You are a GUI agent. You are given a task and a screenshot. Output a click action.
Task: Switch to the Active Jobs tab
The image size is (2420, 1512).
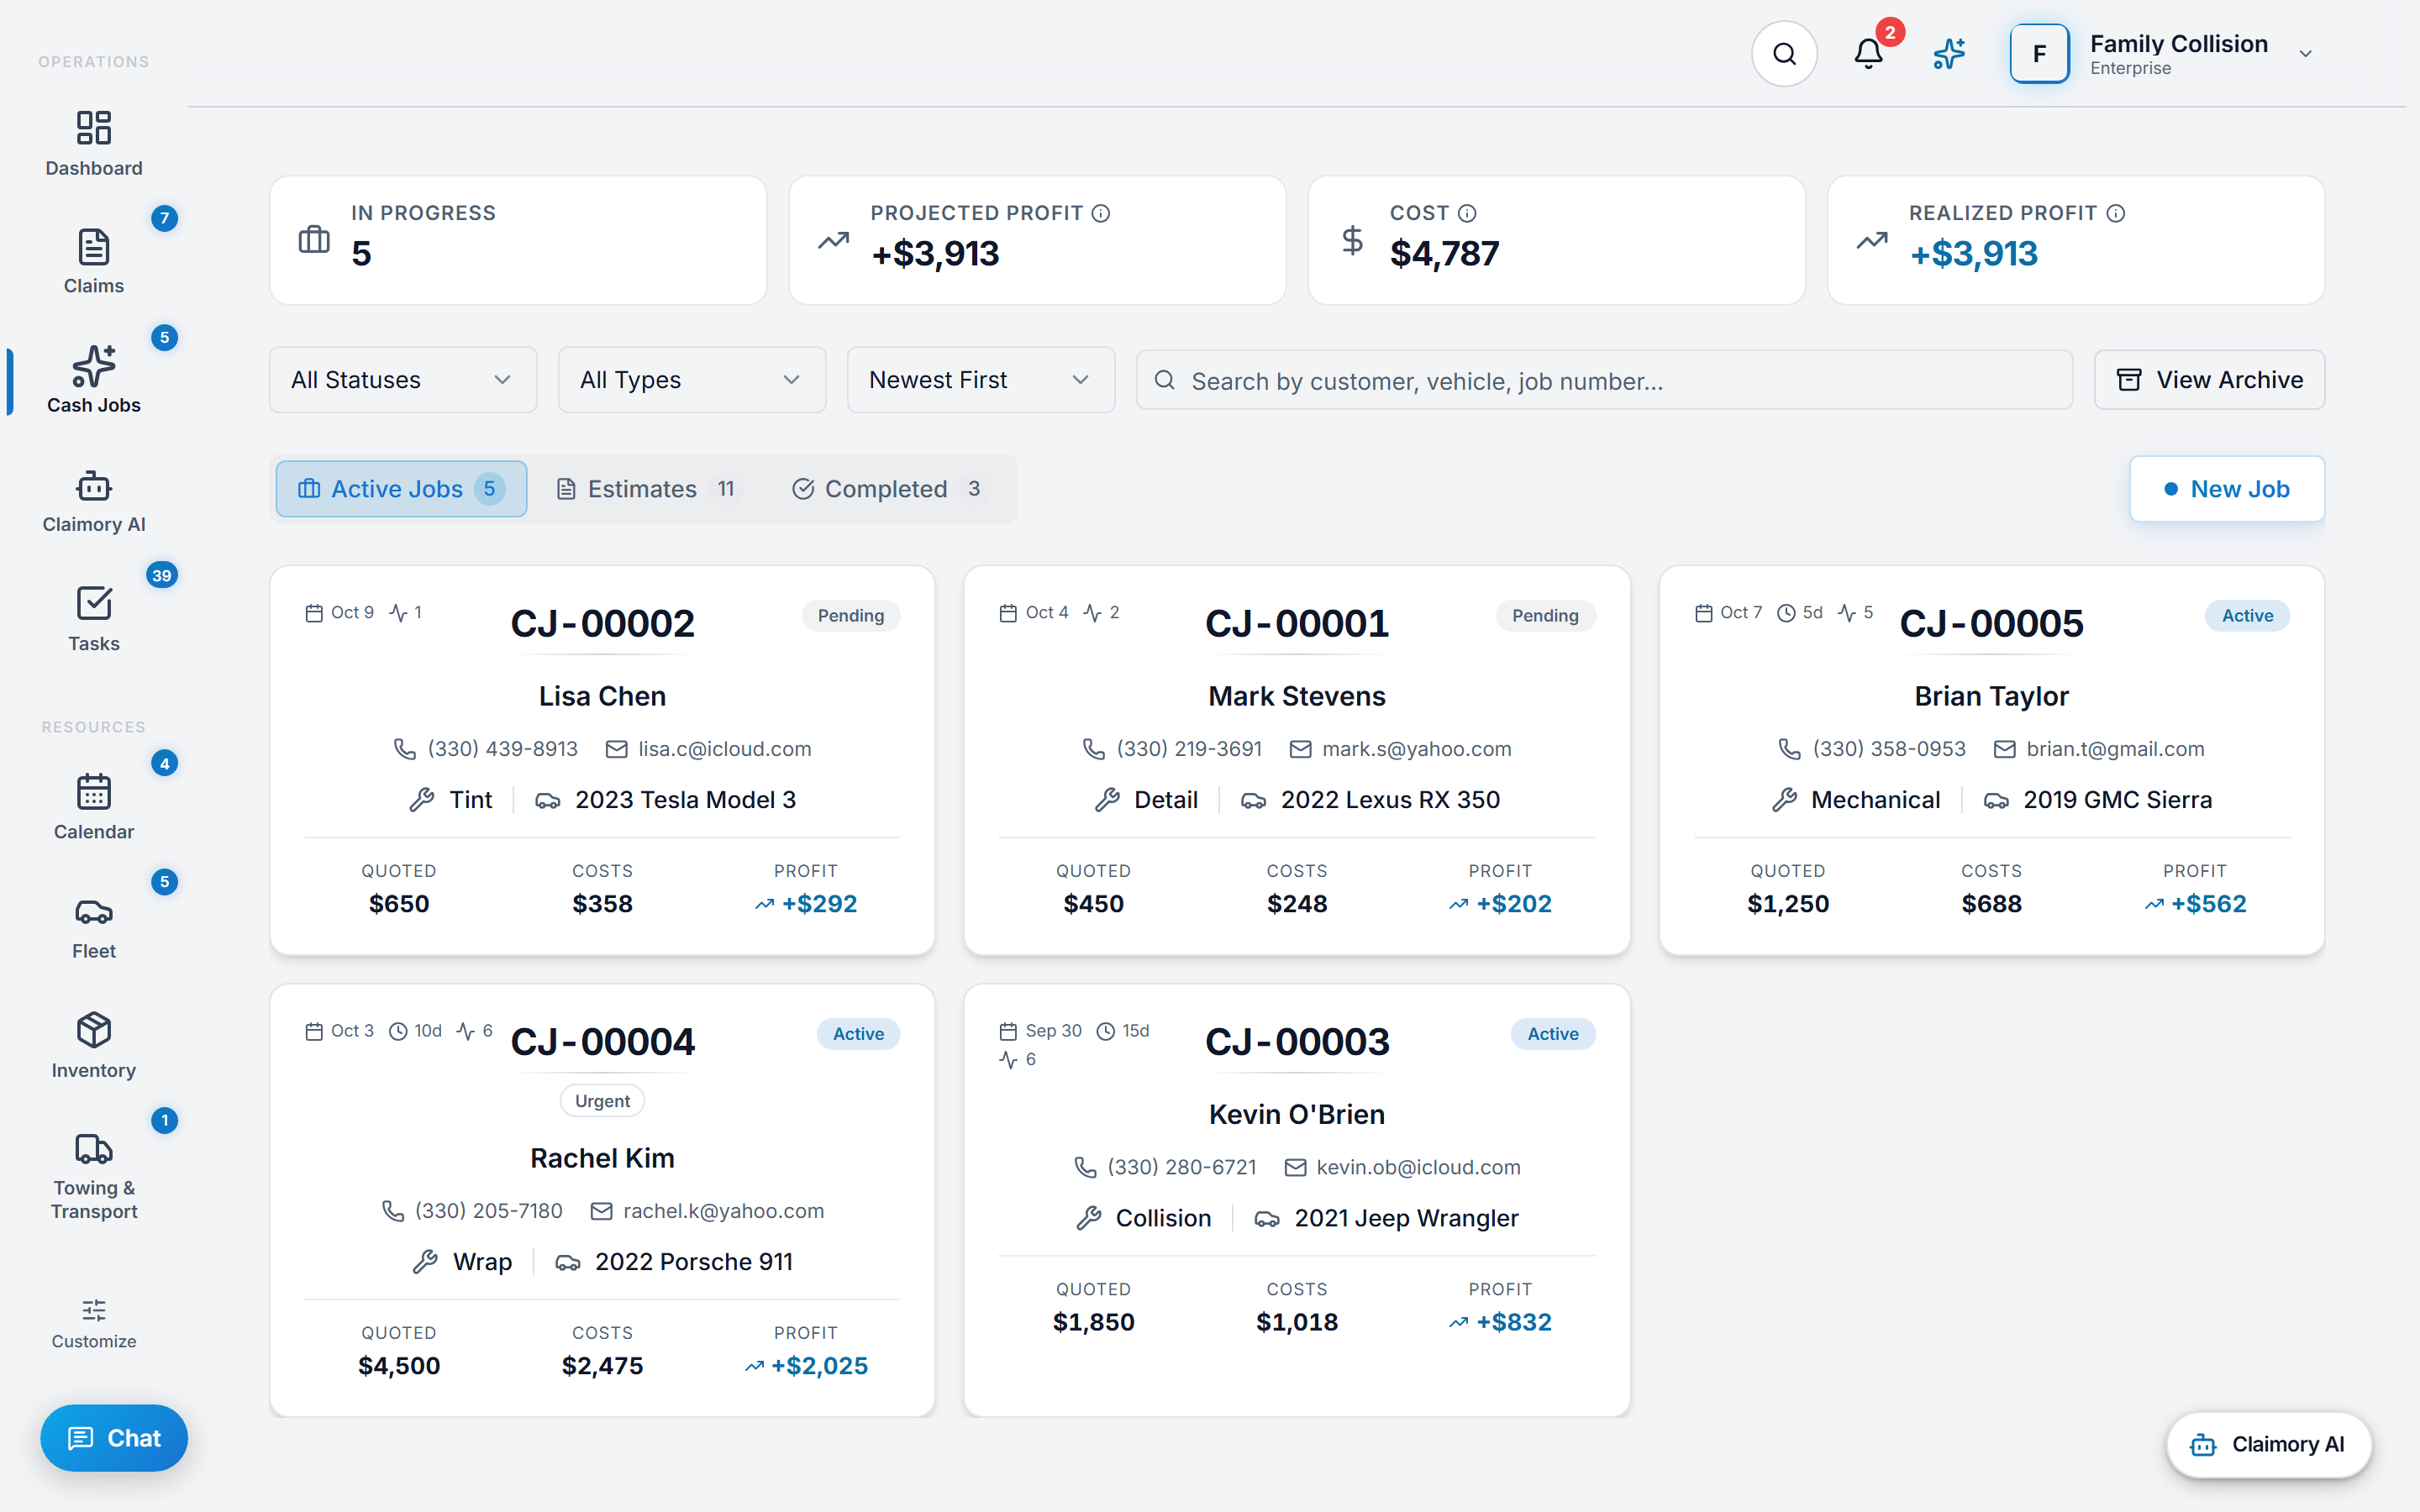tap(401, 489)
